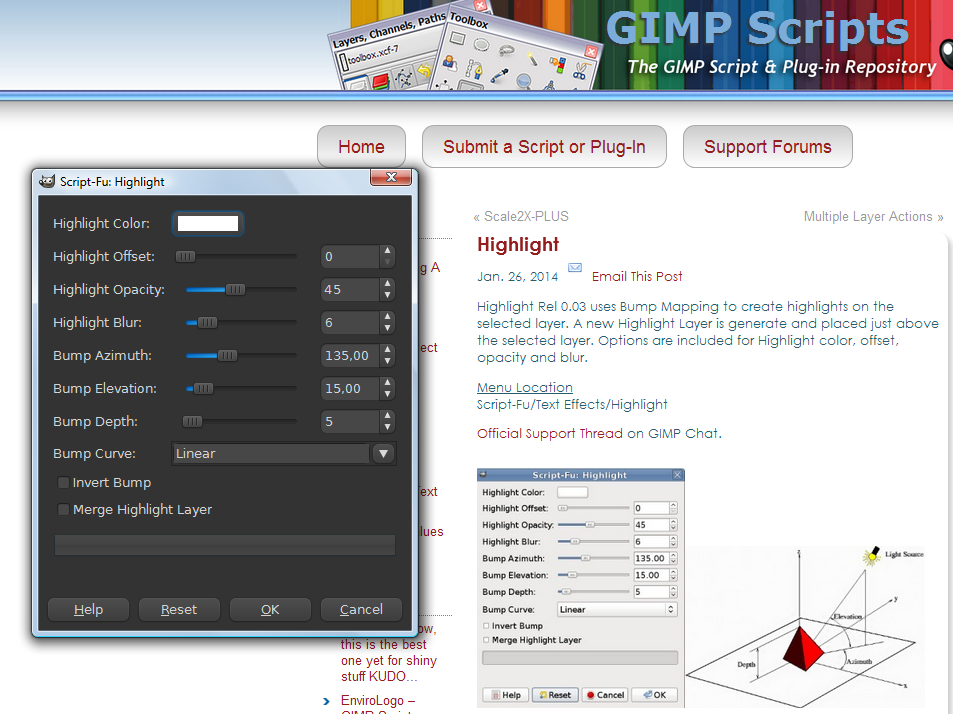Click the Highlight Blur slider handle

(x=207, y=322)
